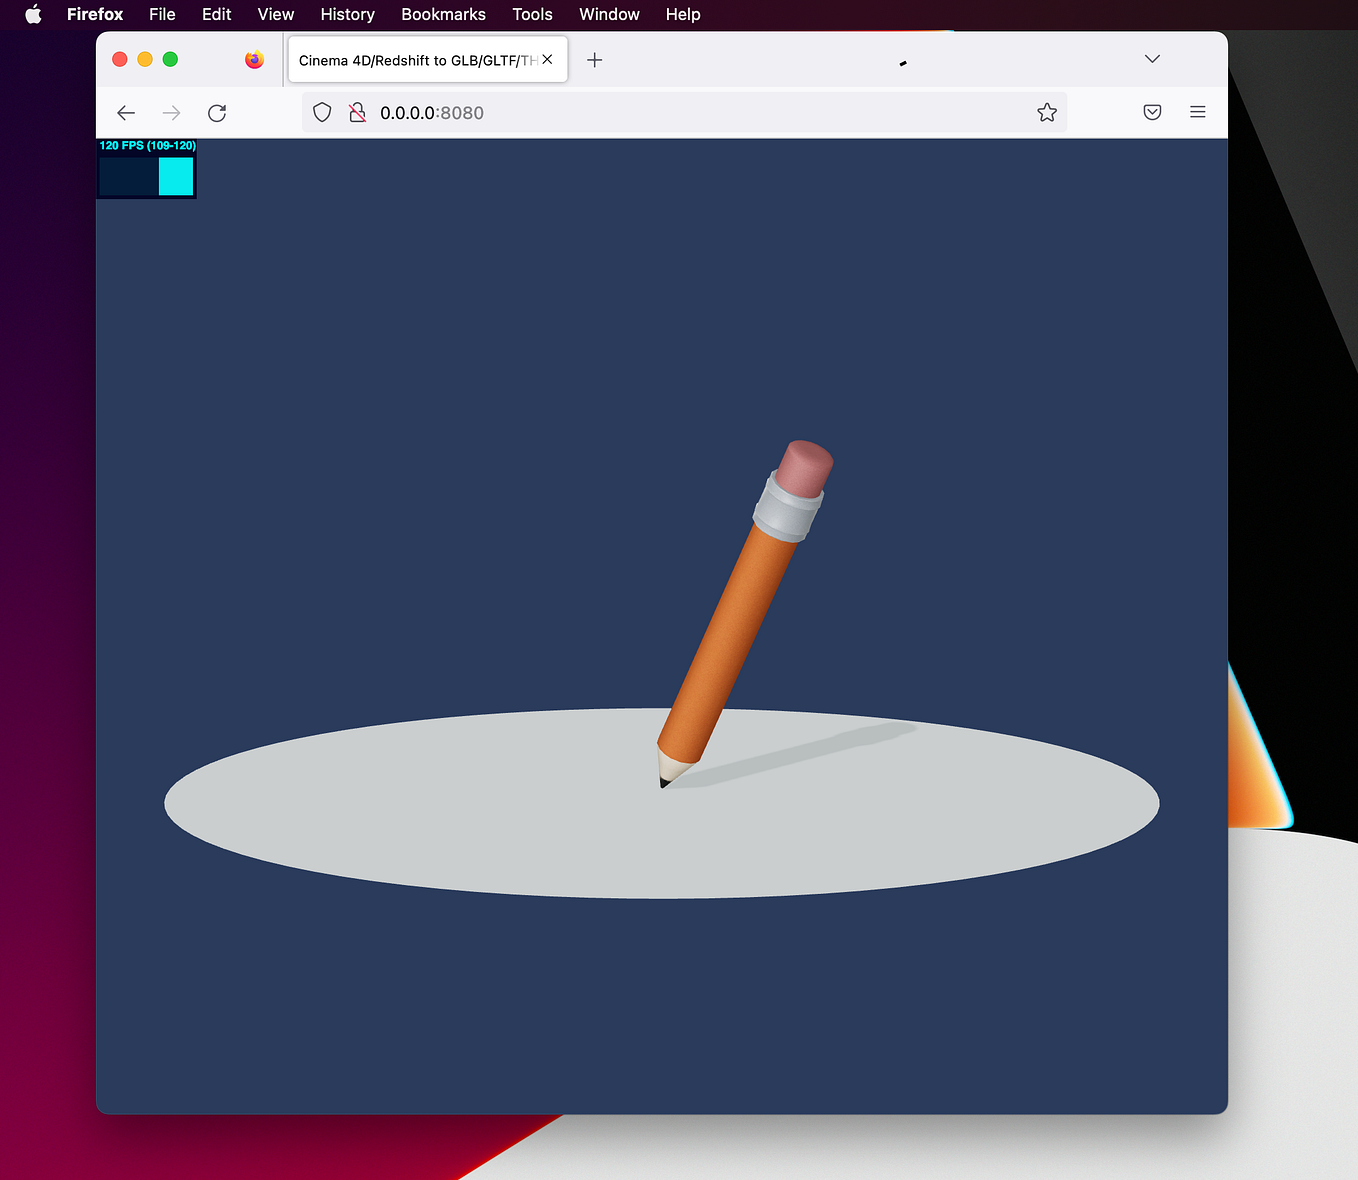This screenshot has width=1358, height=1180.
Task: Reload the current page
Action: [217, 113]
